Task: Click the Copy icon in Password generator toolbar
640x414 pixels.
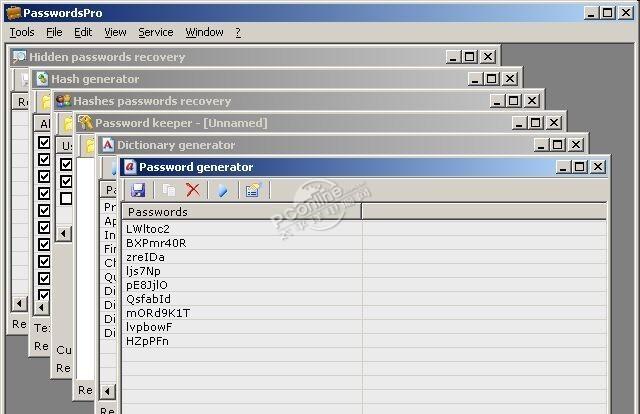Action: (x=169, y=190)
